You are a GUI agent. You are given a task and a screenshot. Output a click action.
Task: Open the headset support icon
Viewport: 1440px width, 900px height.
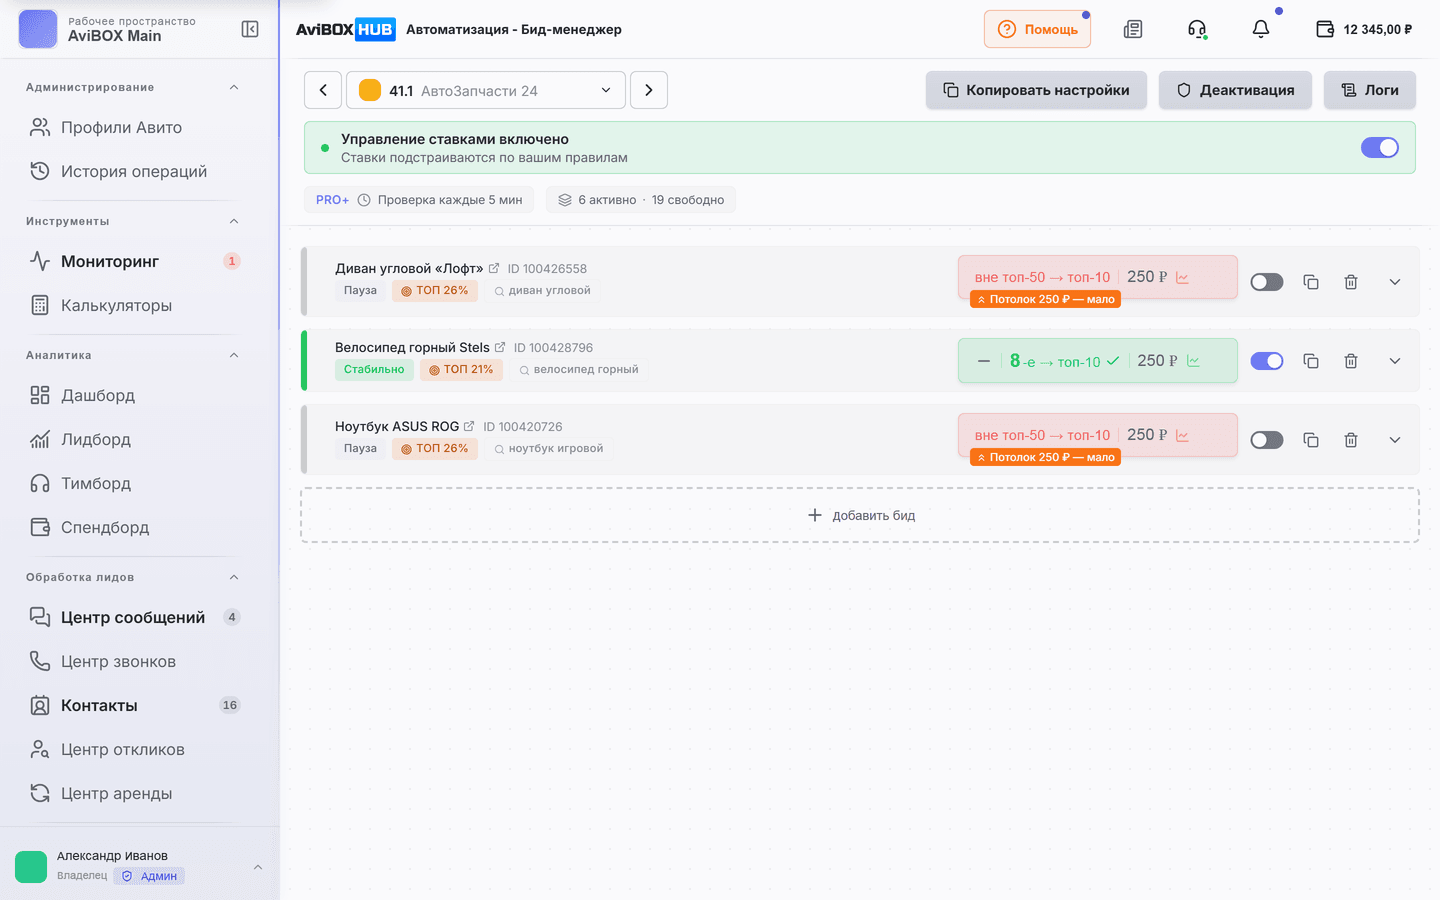click(1197, 29)
